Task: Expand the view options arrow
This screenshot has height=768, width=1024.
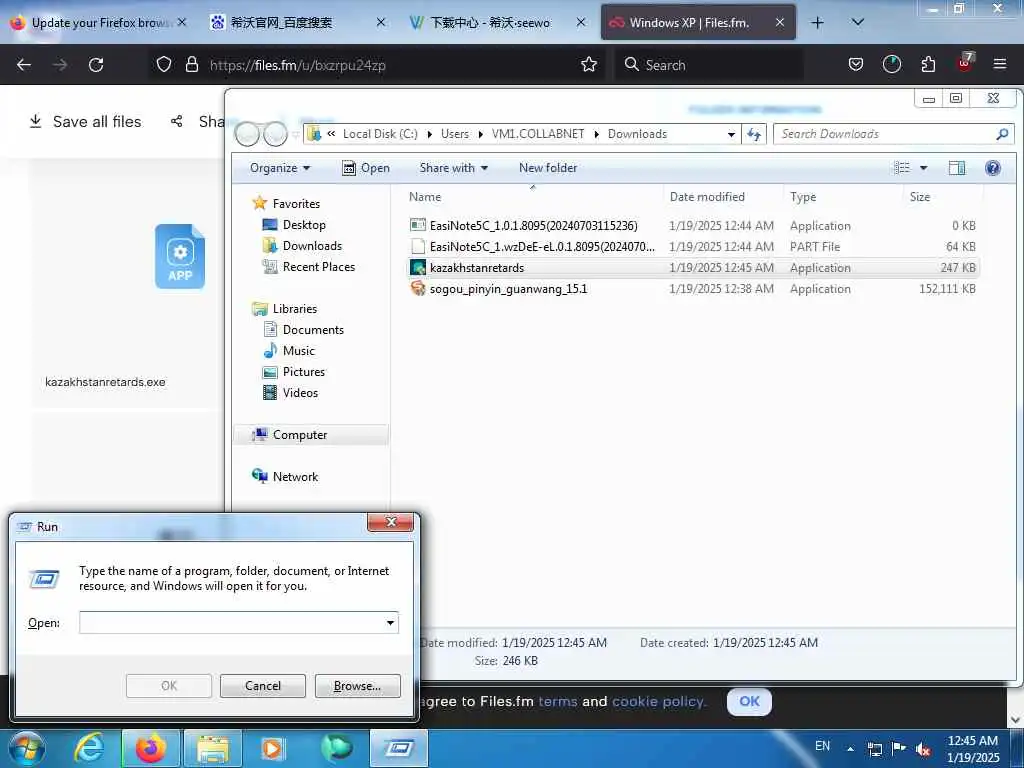Action: coord(923,168)
